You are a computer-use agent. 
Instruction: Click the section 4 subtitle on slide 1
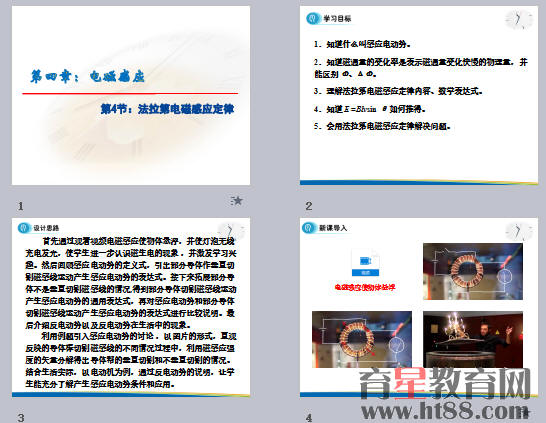[167, 109]
